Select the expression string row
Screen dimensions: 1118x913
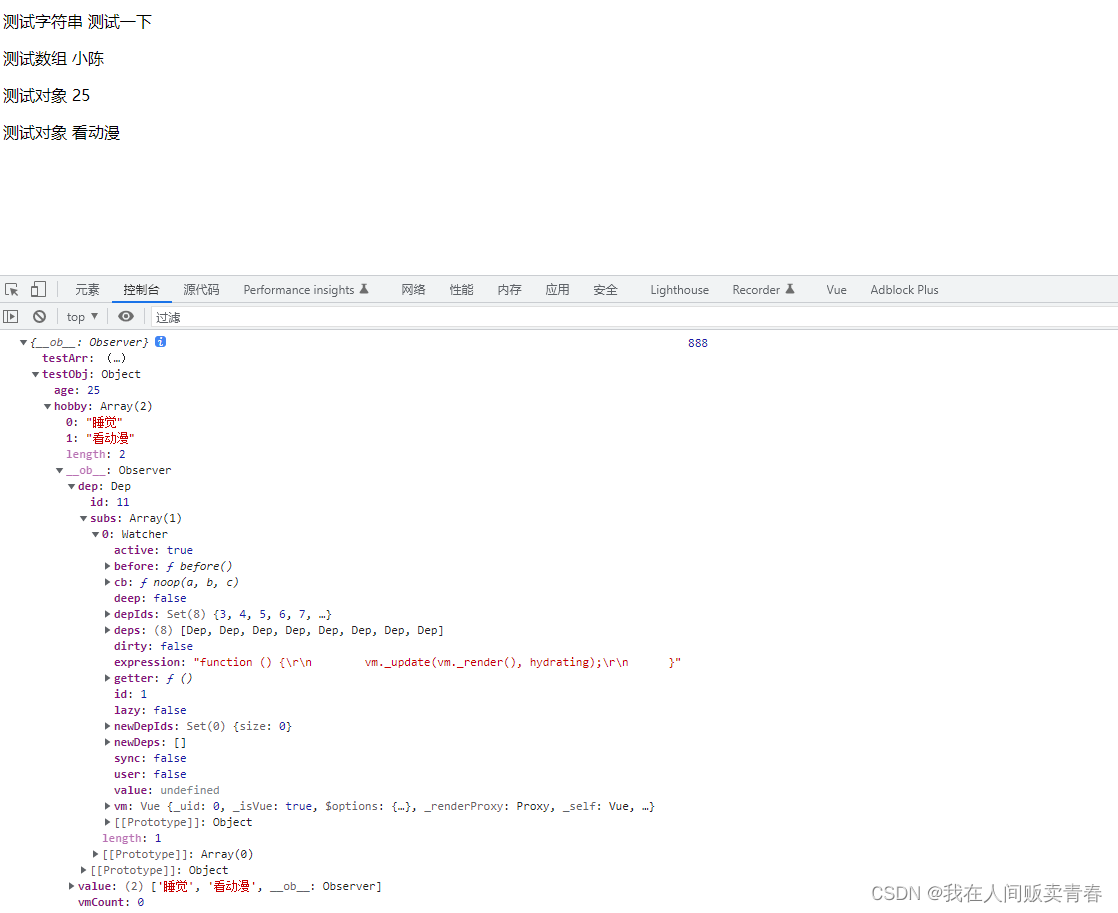[x=397, y=662]
